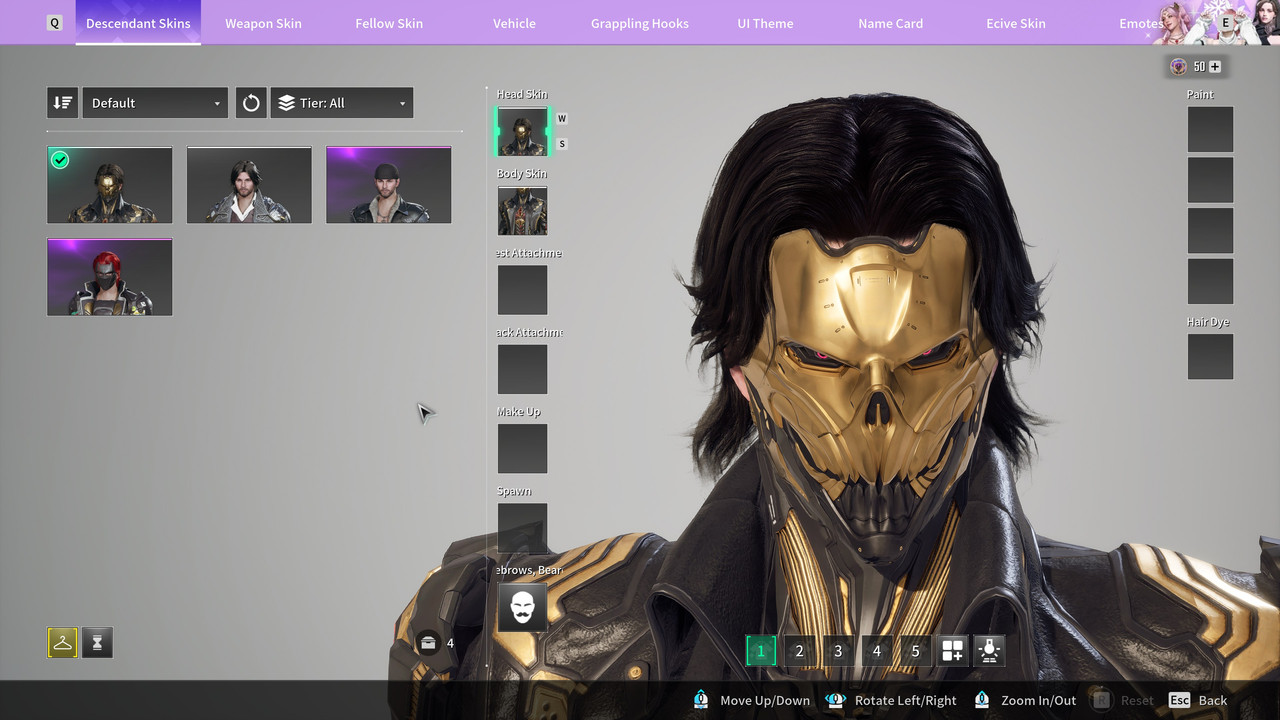Select preset slot 1

760,651
